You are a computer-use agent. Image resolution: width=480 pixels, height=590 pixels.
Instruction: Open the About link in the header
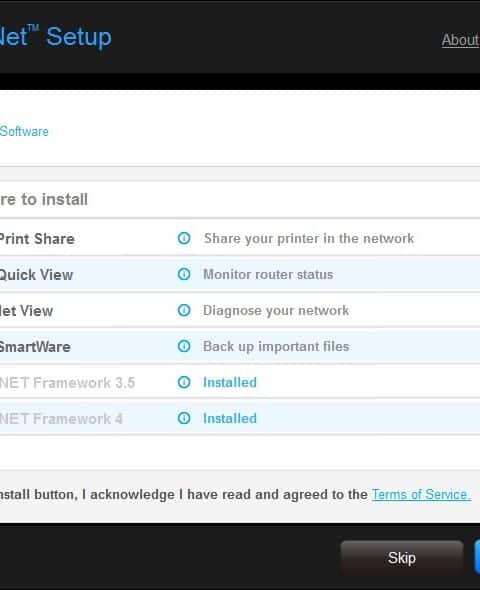pyautogui.click(x=460, y=40)
